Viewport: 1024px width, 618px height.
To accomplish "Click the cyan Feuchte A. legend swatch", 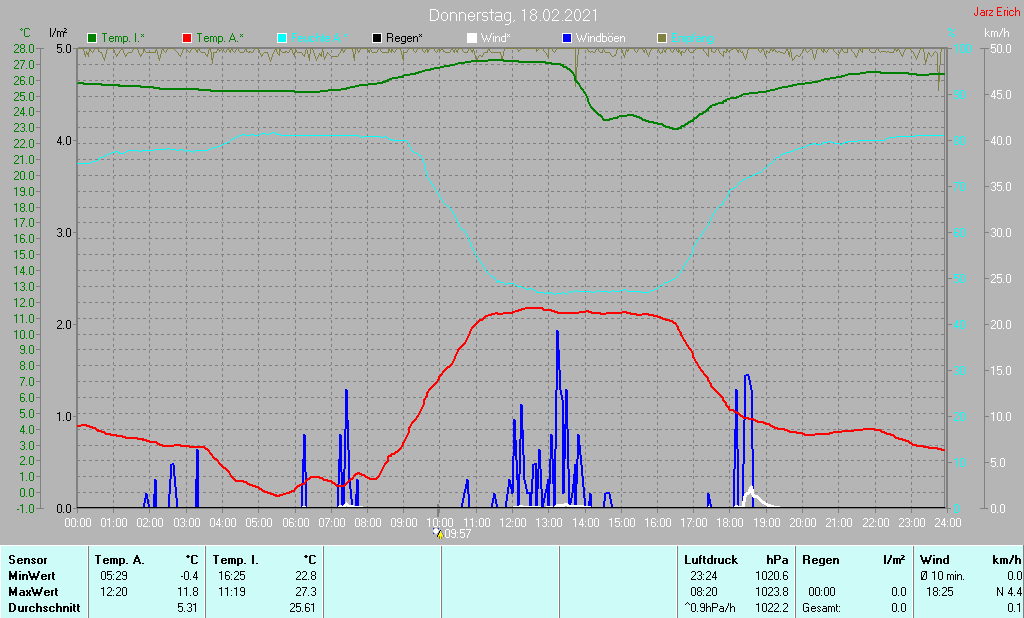I will click(282, 39).
